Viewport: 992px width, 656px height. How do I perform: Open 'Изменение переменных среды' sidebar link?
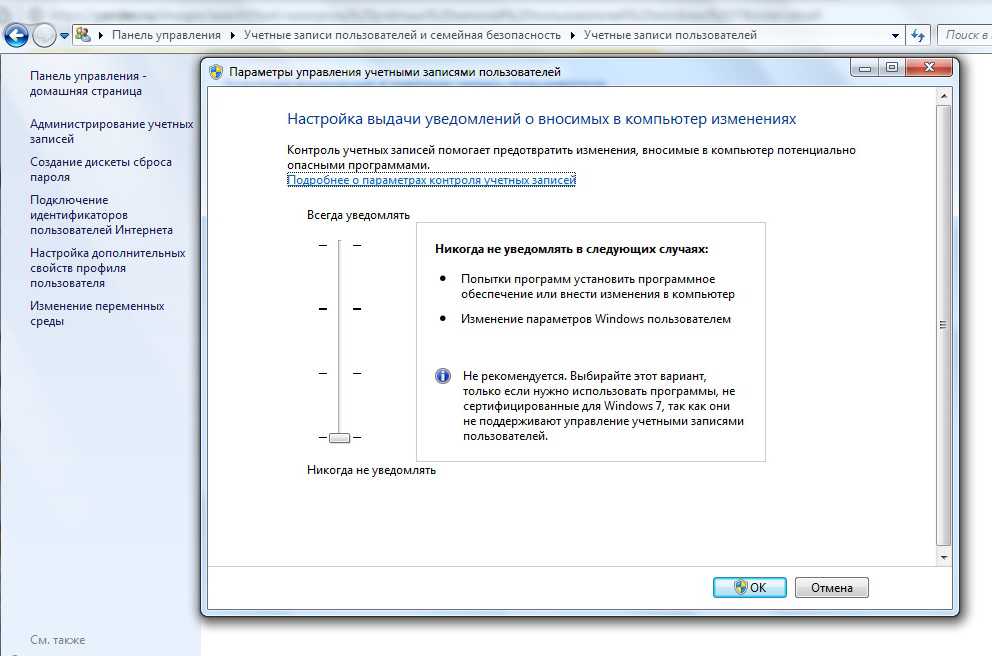(x=97, y=313)
